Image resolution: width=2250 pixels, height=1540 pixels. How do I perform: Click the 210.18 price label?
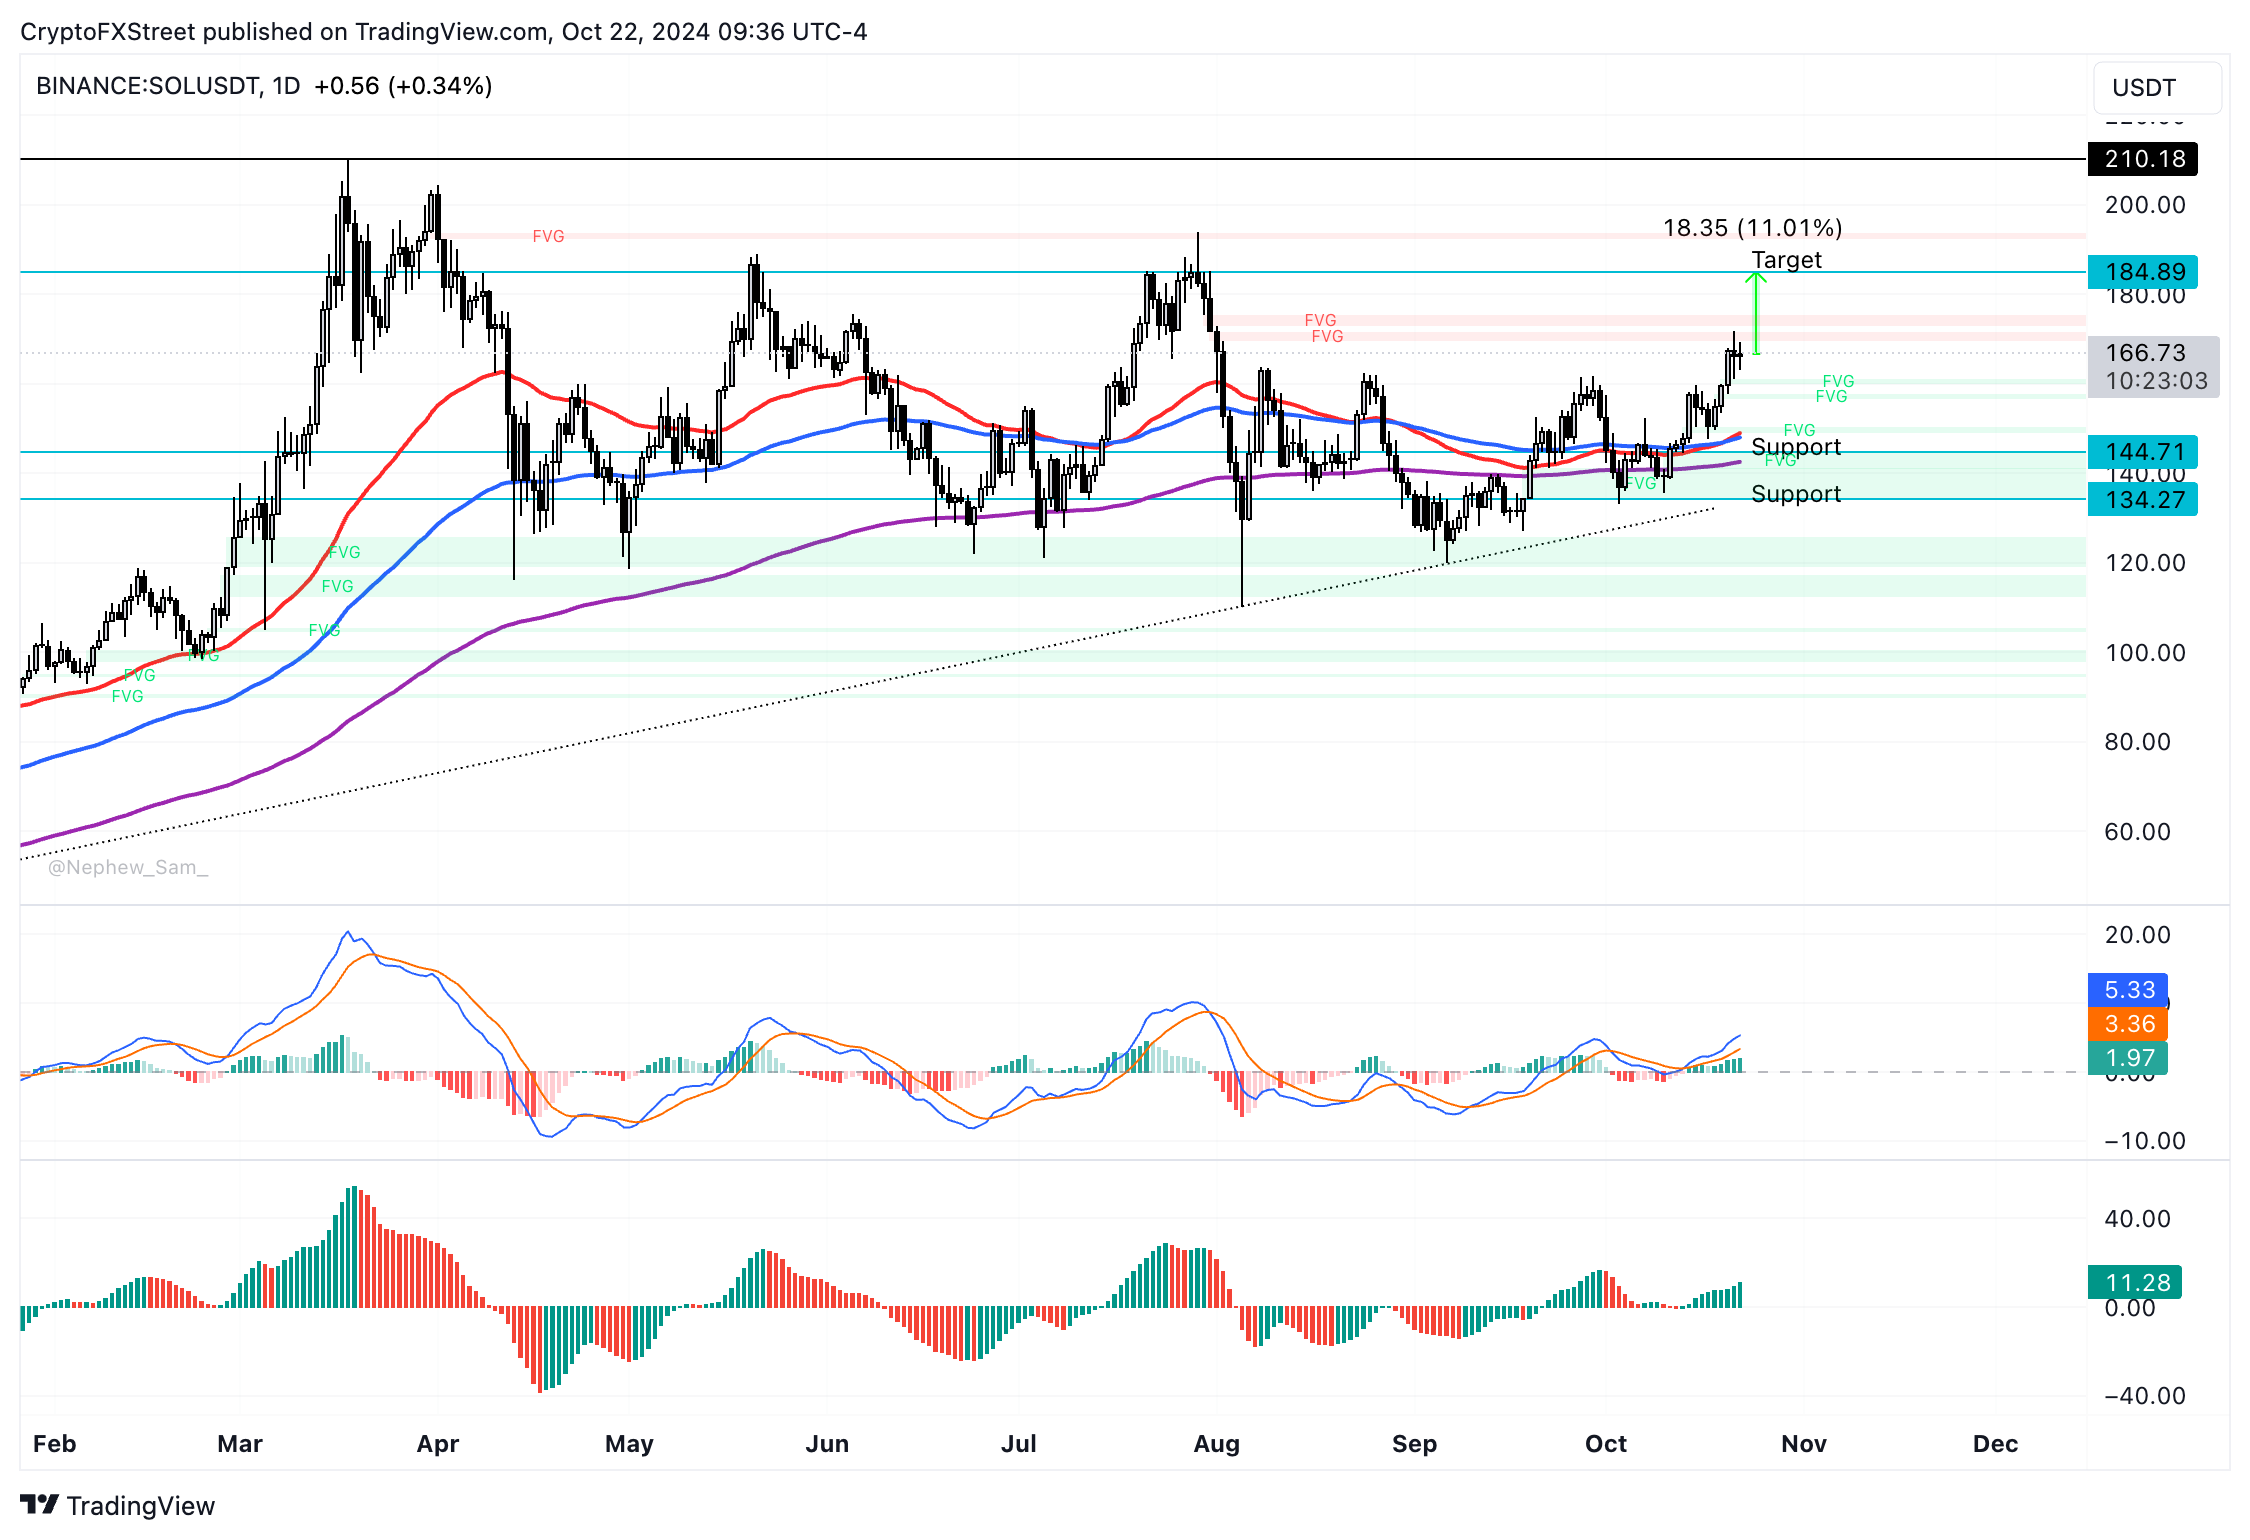point(2143,159)
